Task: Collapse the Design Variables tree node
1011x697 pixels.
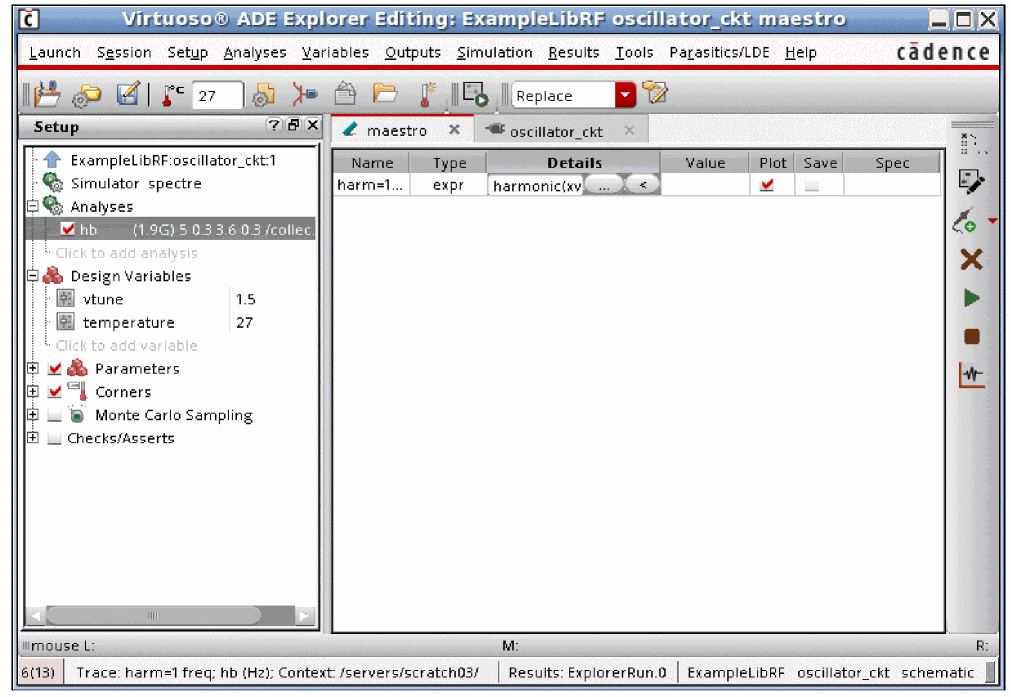Action: coord(32,276)
